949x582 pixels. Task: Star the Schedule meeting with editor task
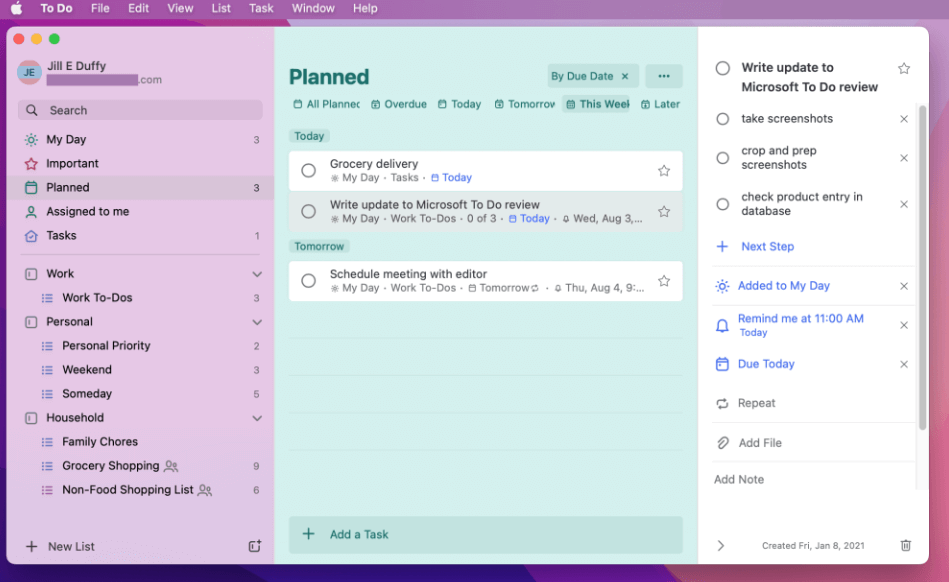click(663, 281)
